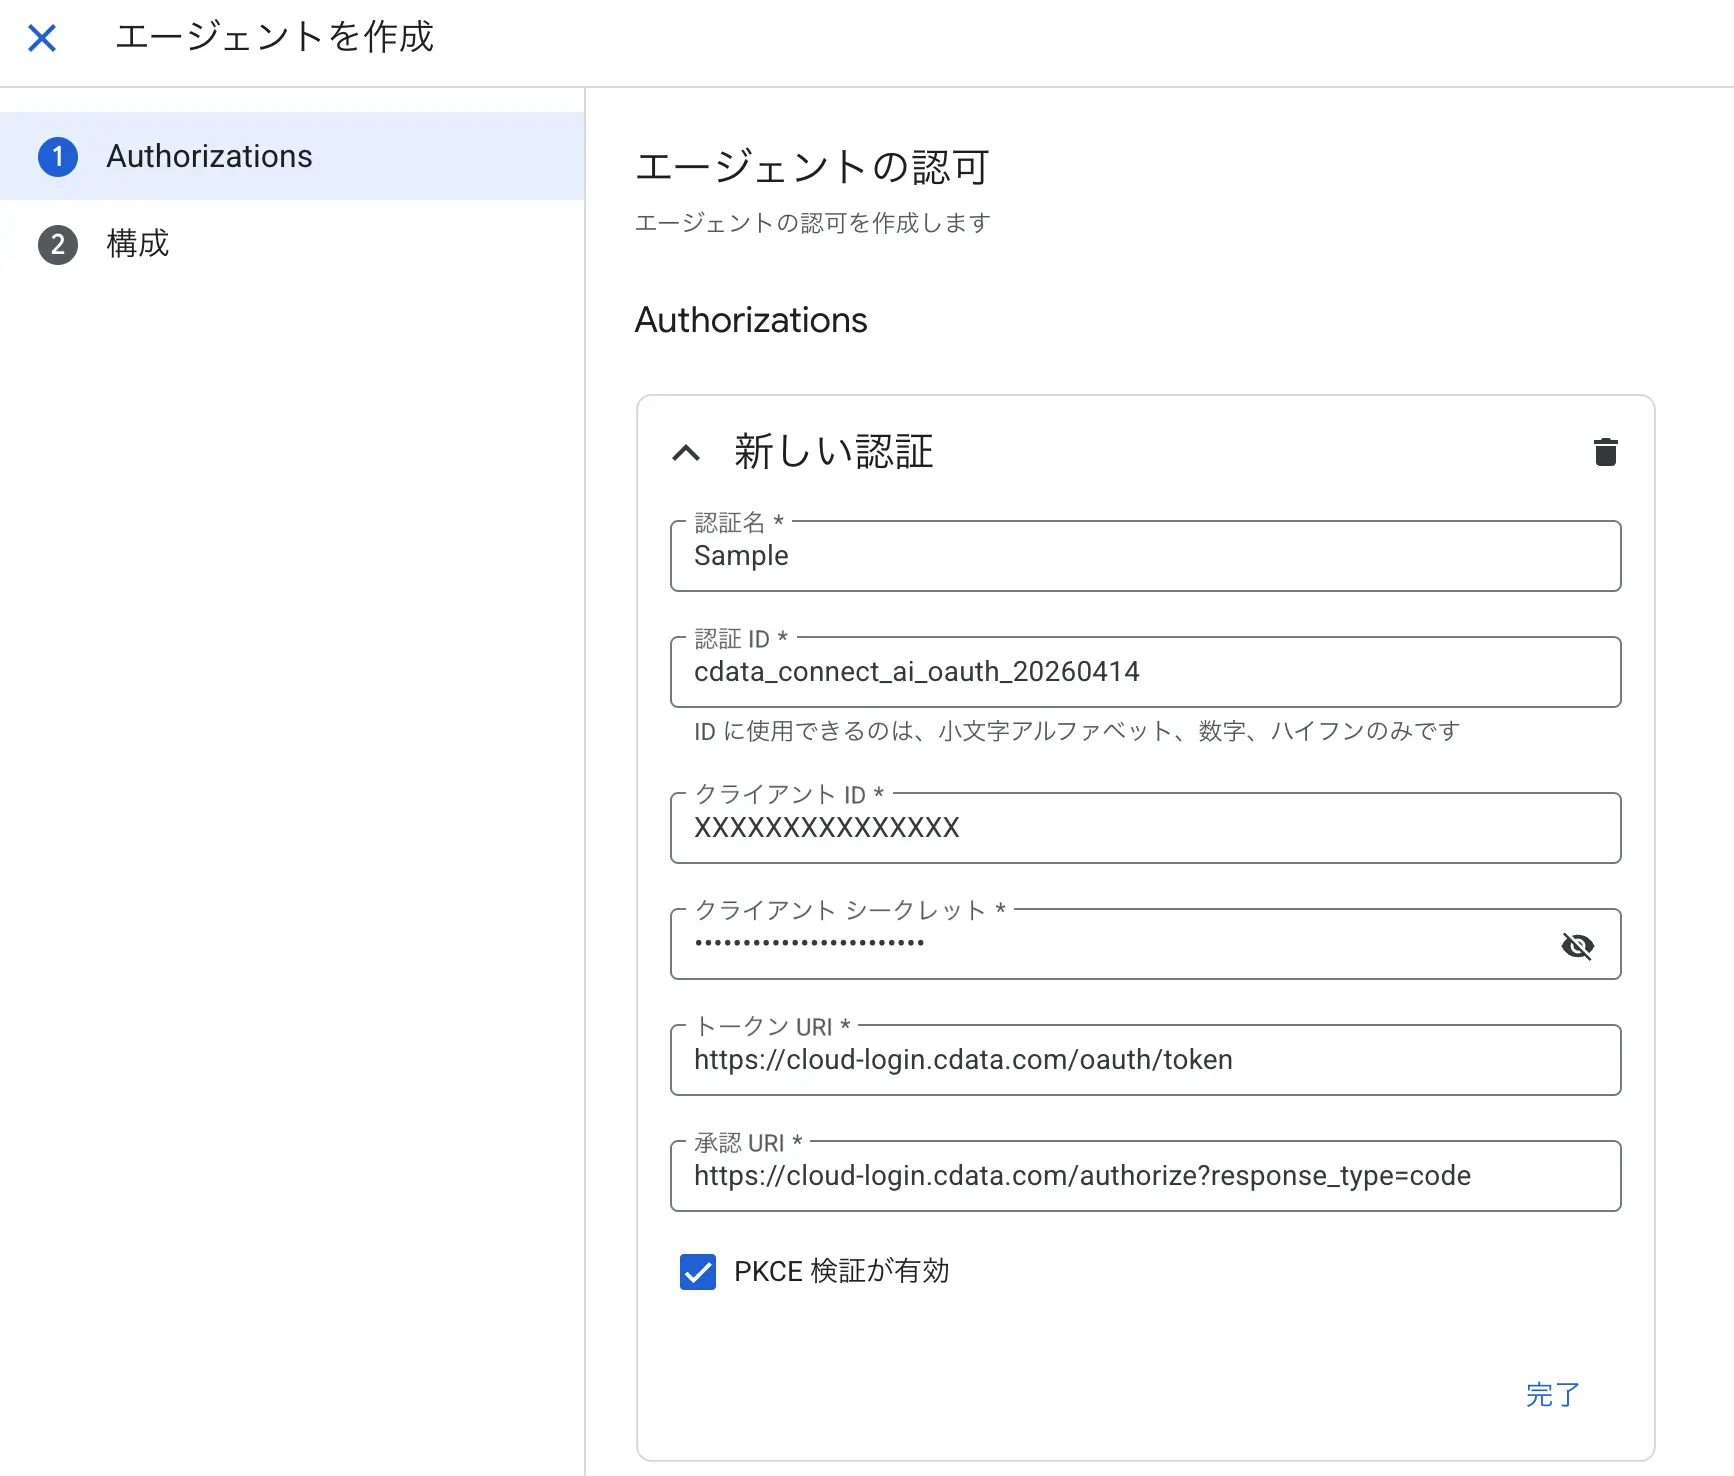Click the 新しい認証 header to fold it

click(x=832, y=452)
